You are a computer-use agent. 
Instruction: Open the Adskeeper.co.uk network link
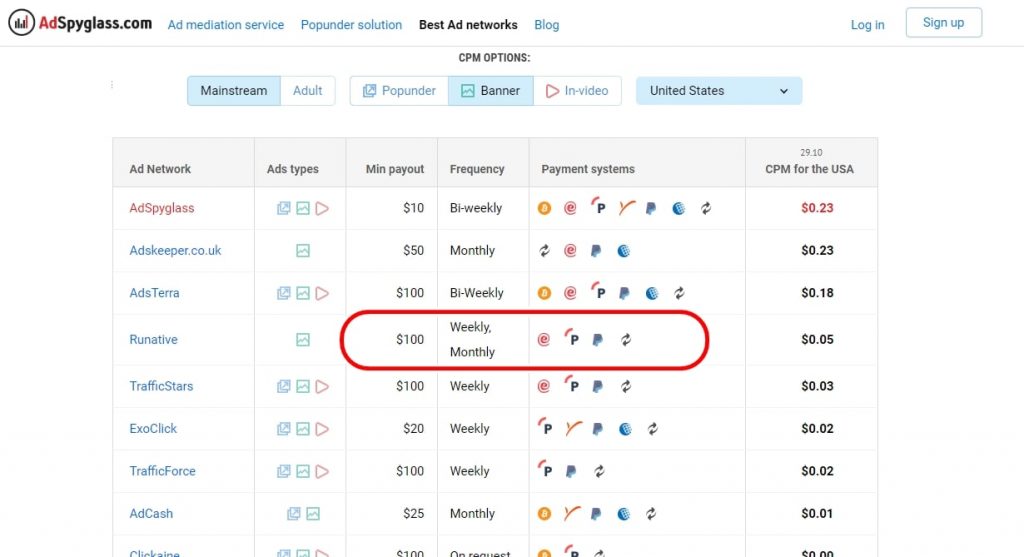(175, 251)
